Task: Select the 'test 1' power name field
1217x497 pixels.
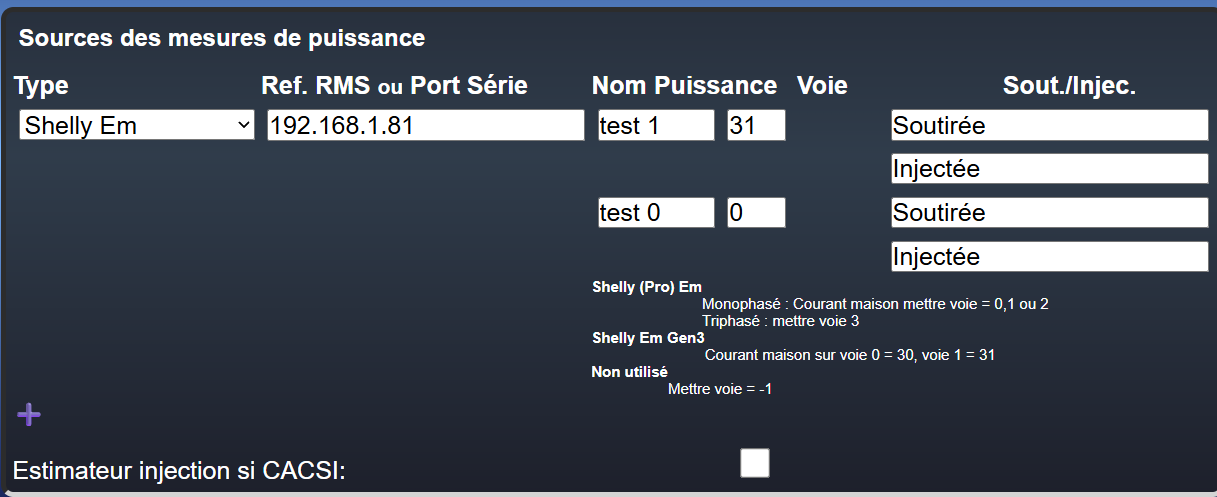Action: point(657,126)
